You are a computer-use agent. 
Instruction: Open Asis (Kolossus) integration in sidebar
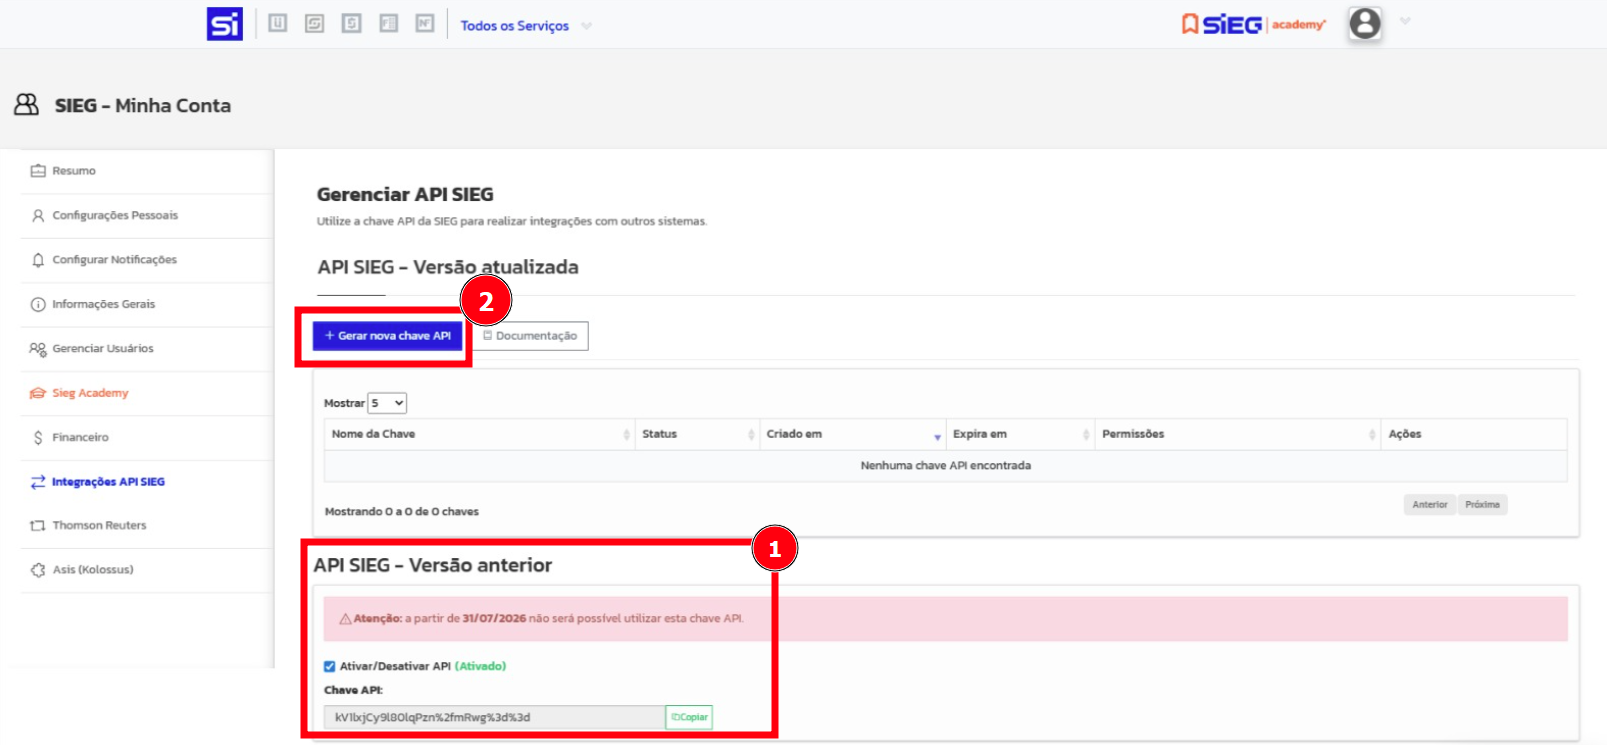coord(92,570)
